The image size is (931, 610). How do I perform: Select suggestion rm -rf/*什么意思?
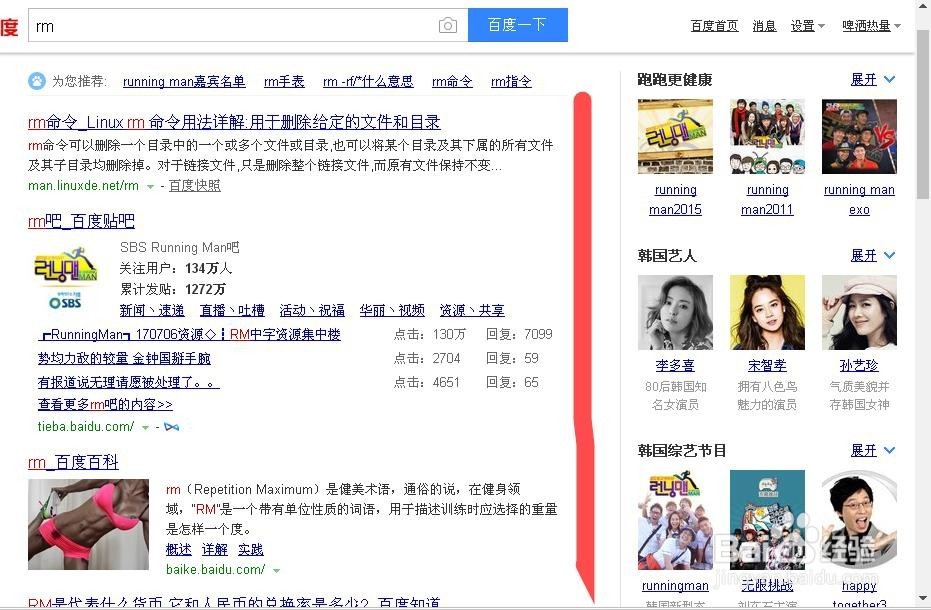(368, 81)
